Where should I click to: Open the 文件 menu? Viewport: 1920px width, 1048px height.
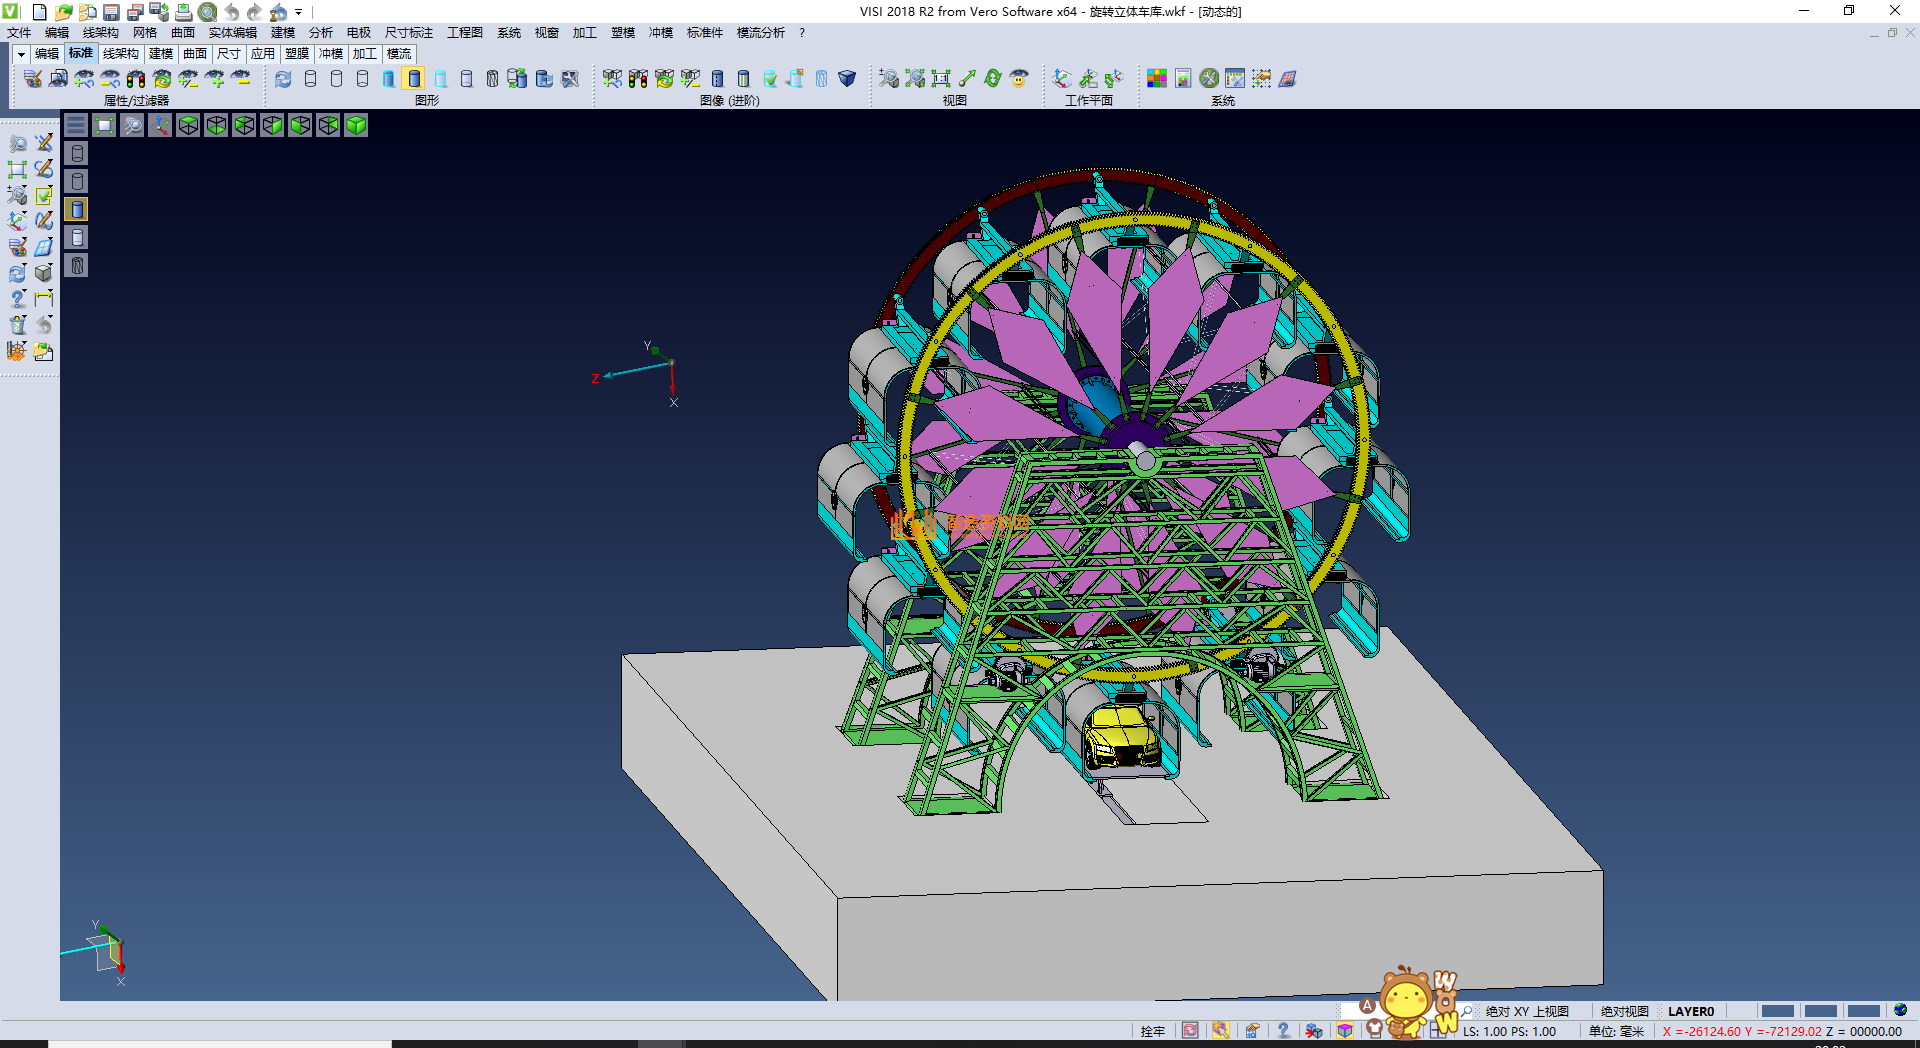19,33
